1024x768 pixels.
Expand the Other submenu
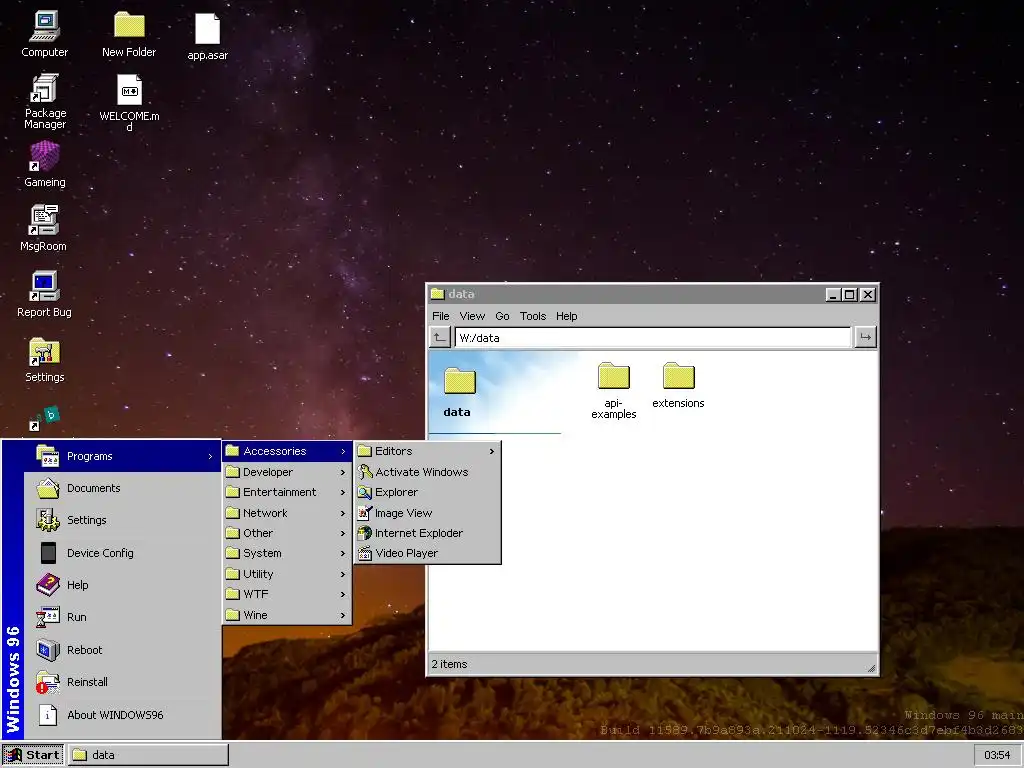point(287,534)
